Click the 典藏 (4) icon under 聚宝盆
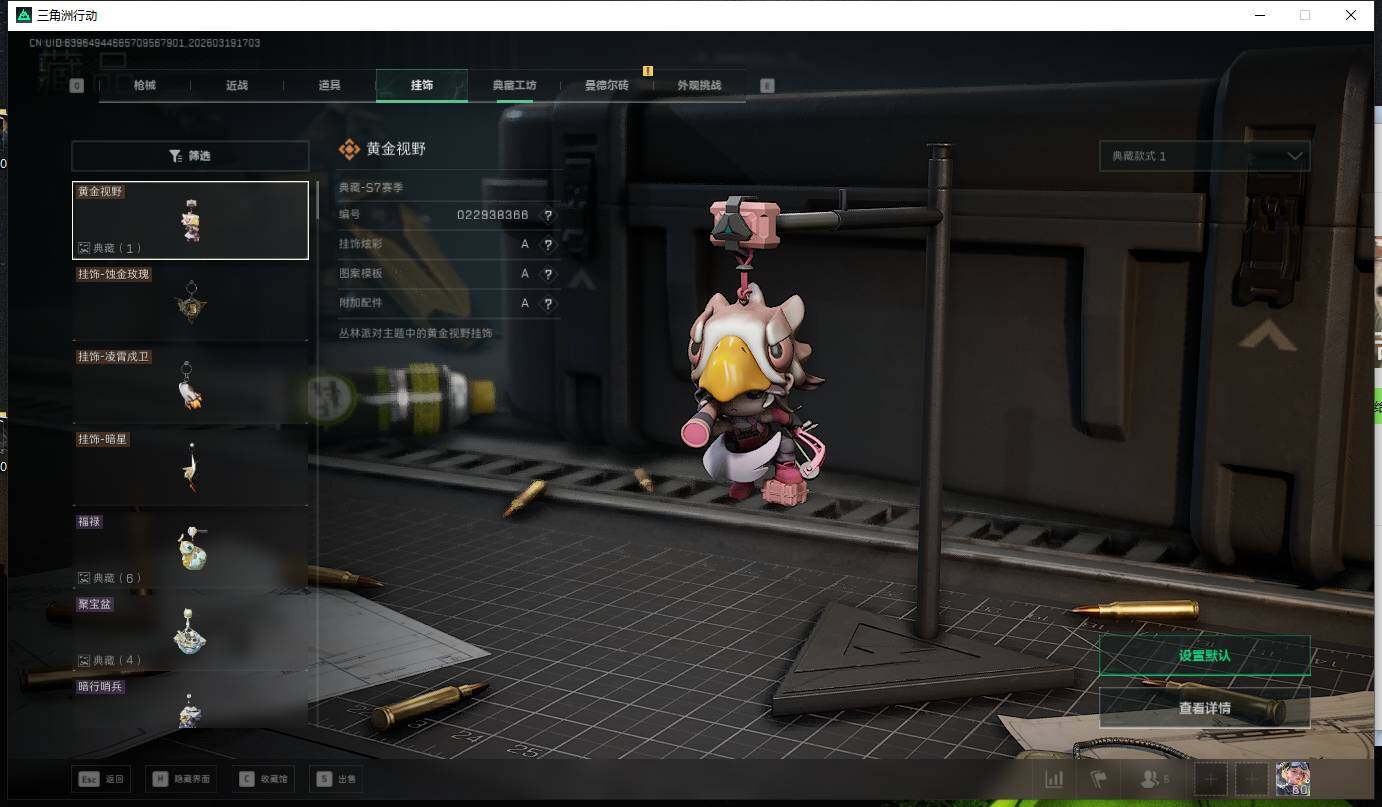Viewport: 1382px width, 807px height. (x=84, y=660)
